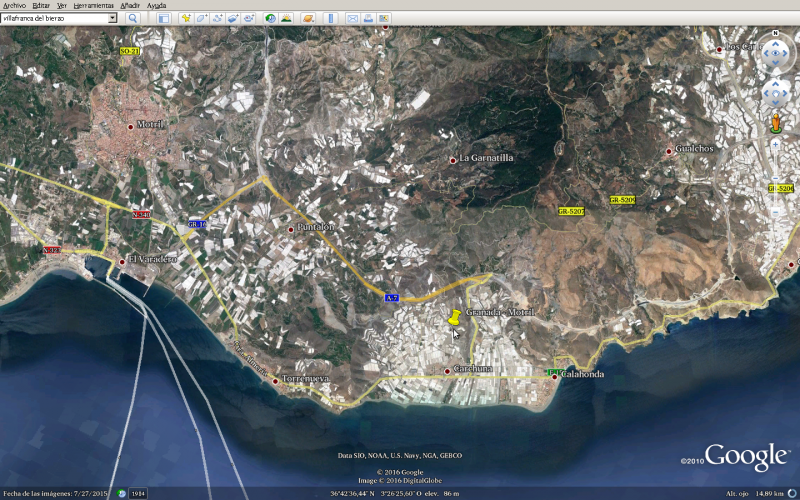Toggle the sidebar panel icon

tap(164, 18)
